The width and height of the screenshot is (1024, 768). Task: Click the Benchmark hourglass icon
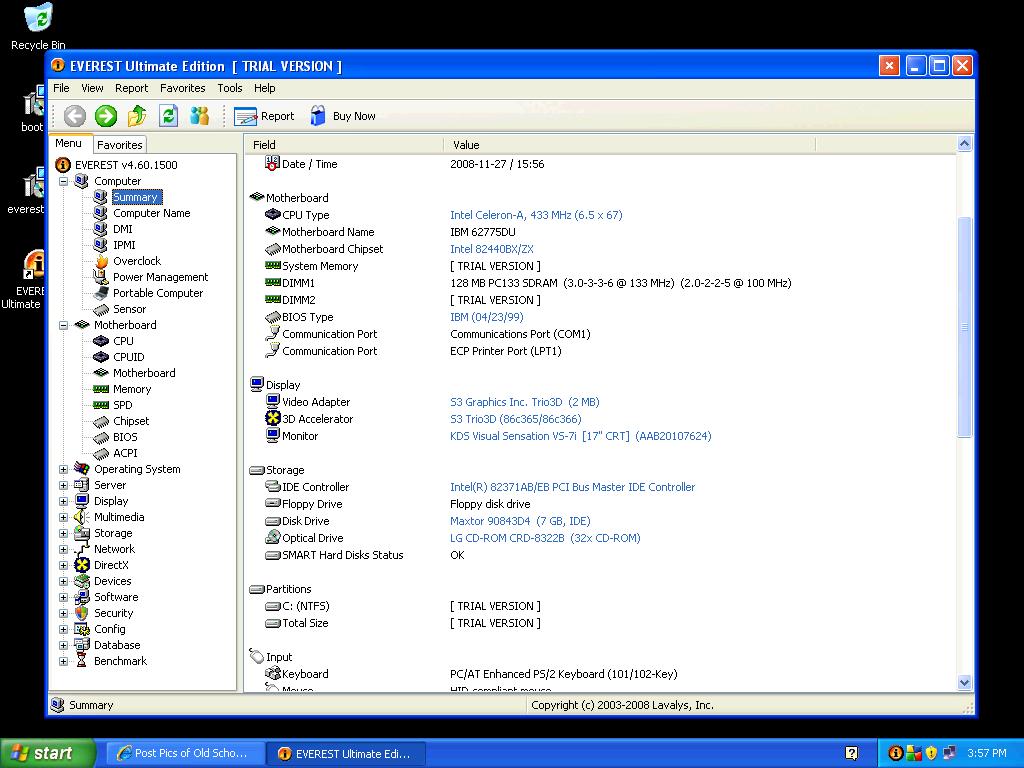point(82,661)
